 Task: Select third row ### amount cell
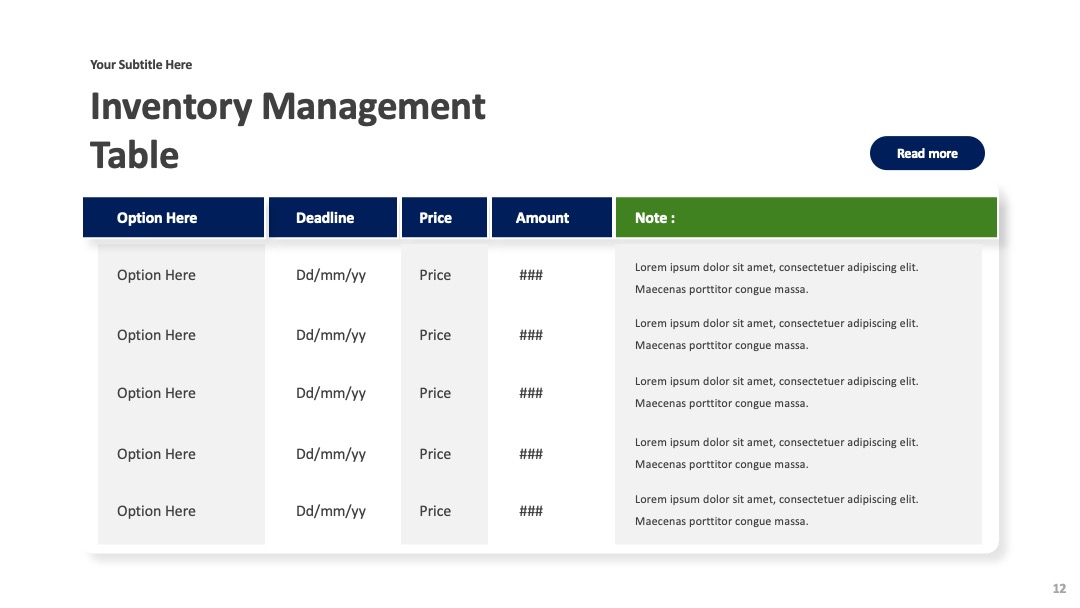(531, 393)
